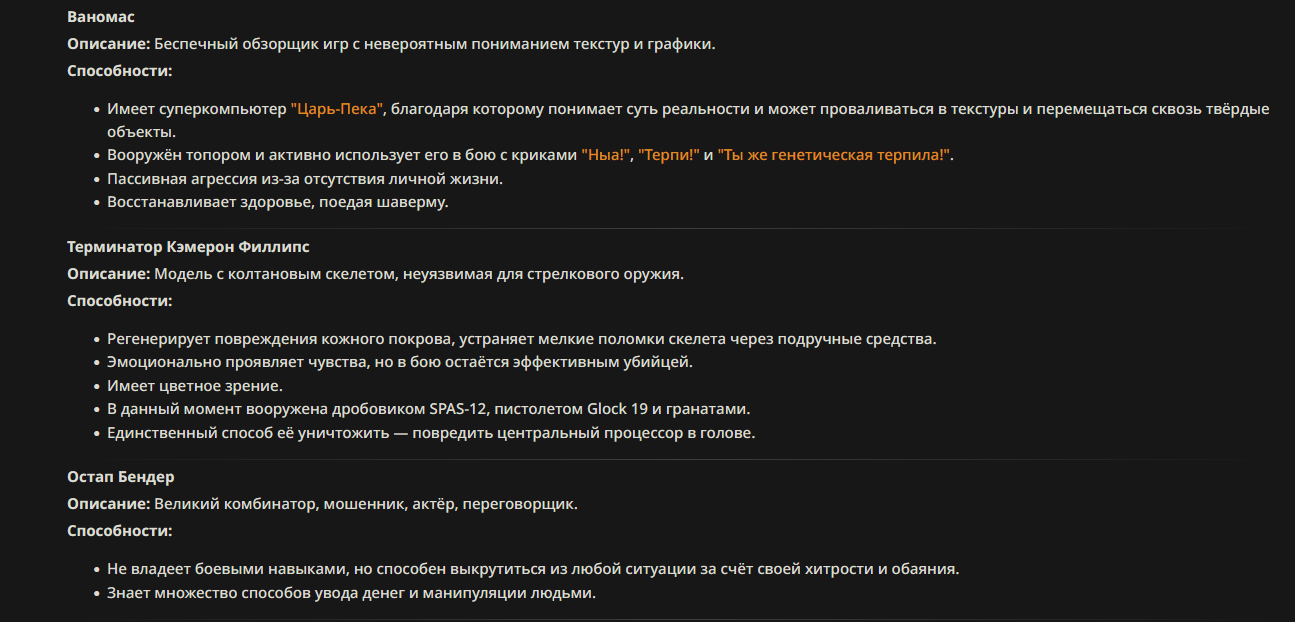Click the "Ваномас" character heading
This screenshot has width=1295, height=622.
101,17
